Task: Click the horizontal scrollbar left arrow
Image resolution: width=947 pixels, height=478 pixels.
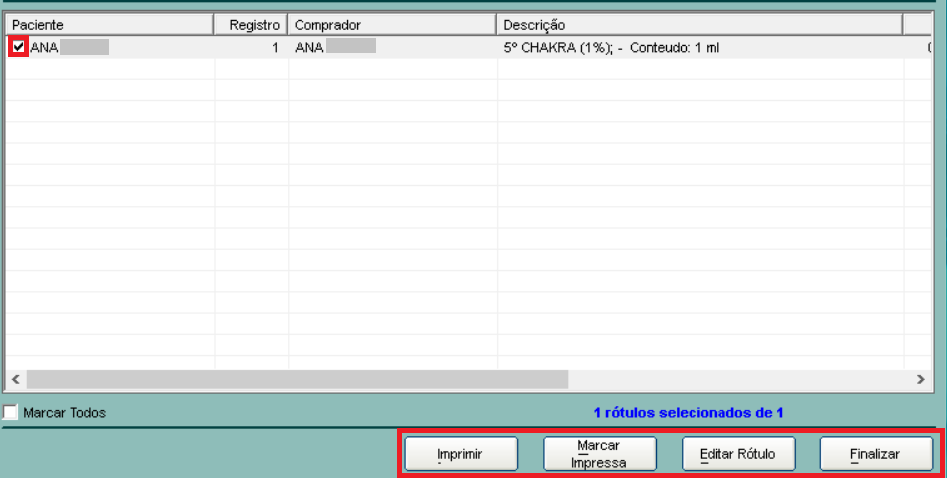Action: click(16, 380)
